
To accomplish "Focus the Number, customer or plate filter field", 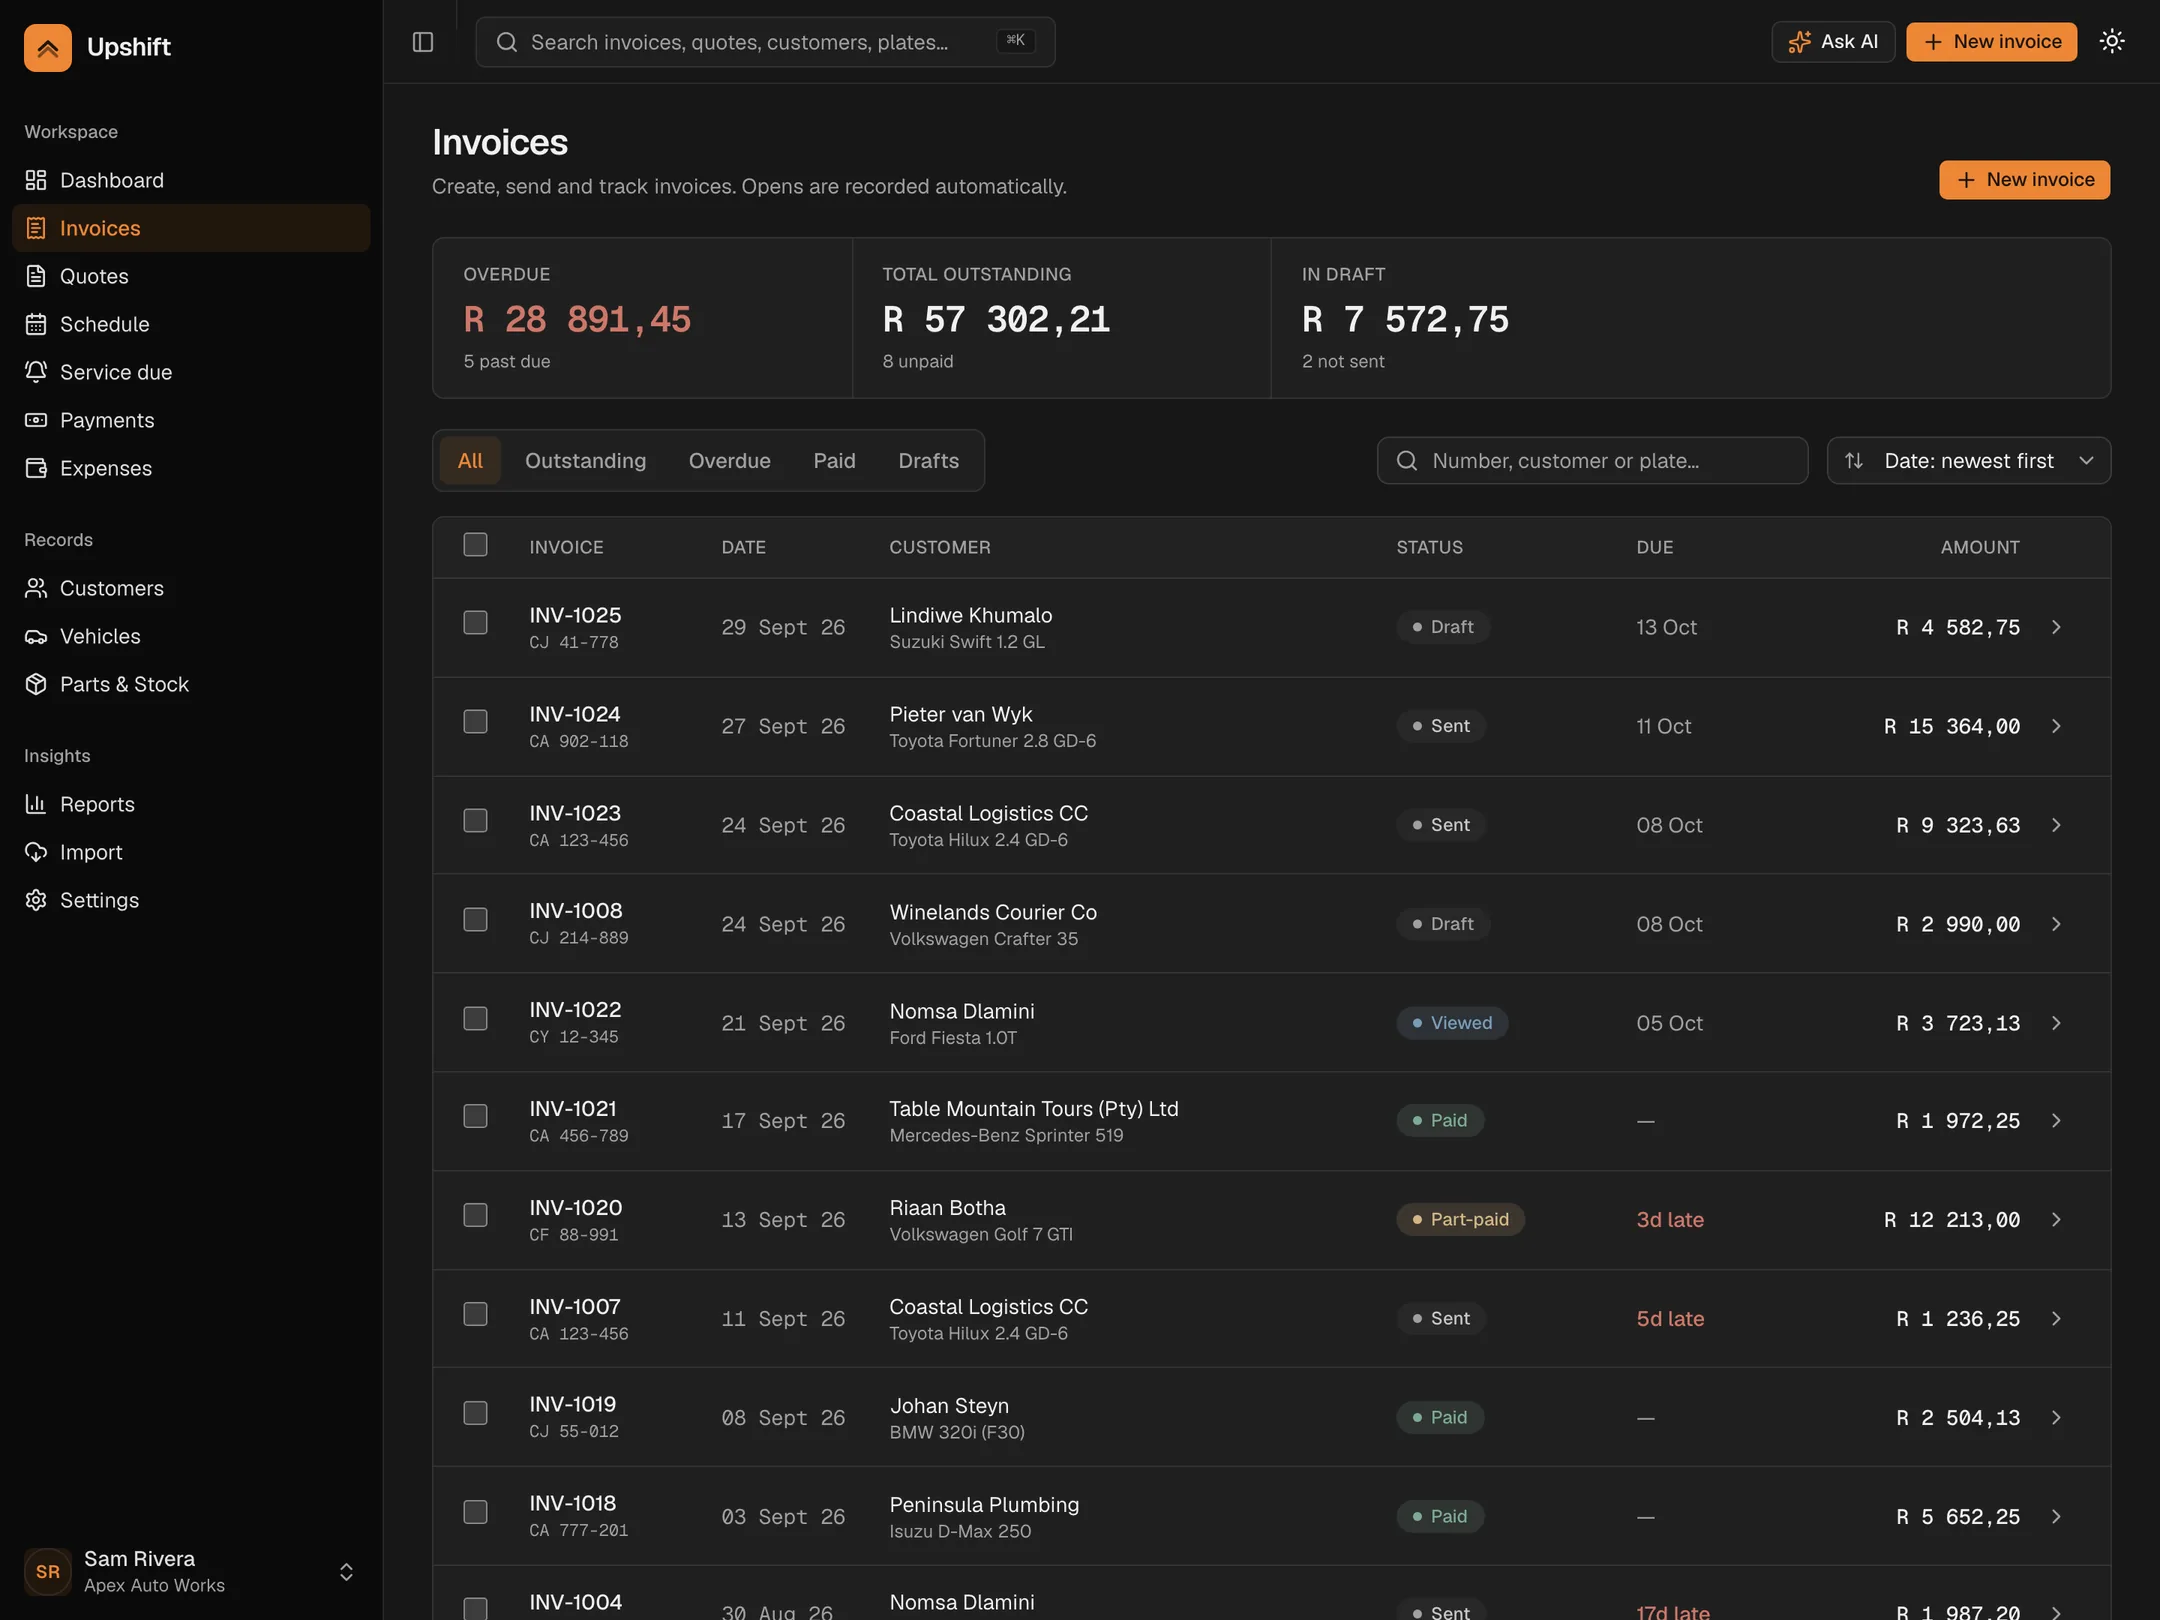I will tap(1592, 460).
